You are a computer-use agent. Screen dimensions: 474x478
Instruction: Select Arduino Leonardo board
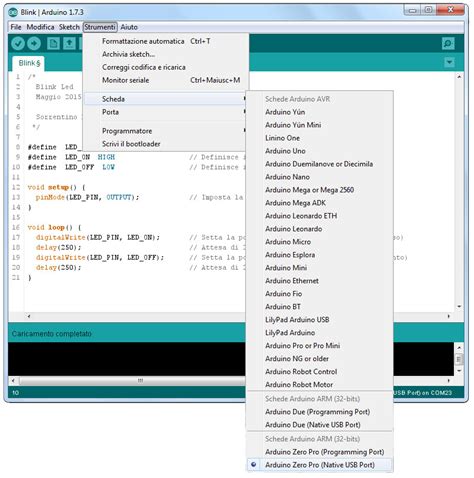point(320,229)
